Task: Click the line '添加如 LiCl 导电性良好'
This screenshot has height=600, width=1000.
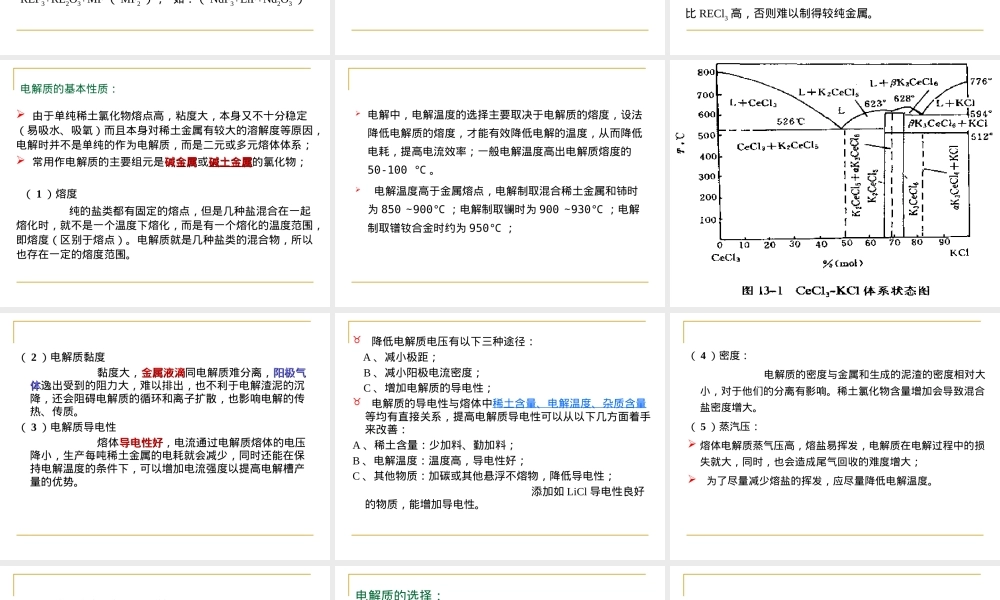Action: point(588,492)
